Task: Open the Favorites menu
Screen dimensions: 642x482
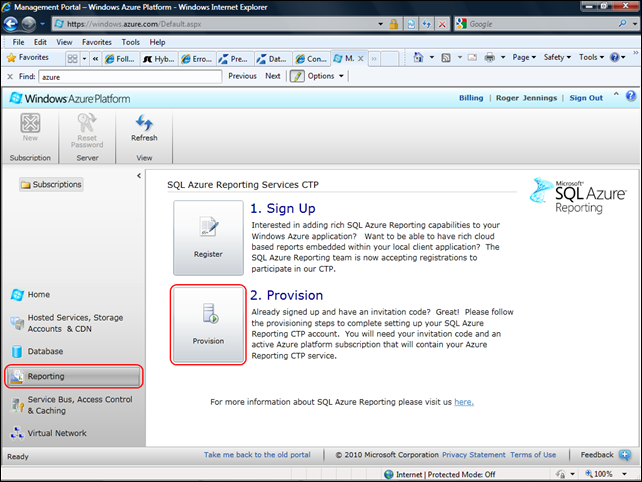Action: tap(97, 42)
